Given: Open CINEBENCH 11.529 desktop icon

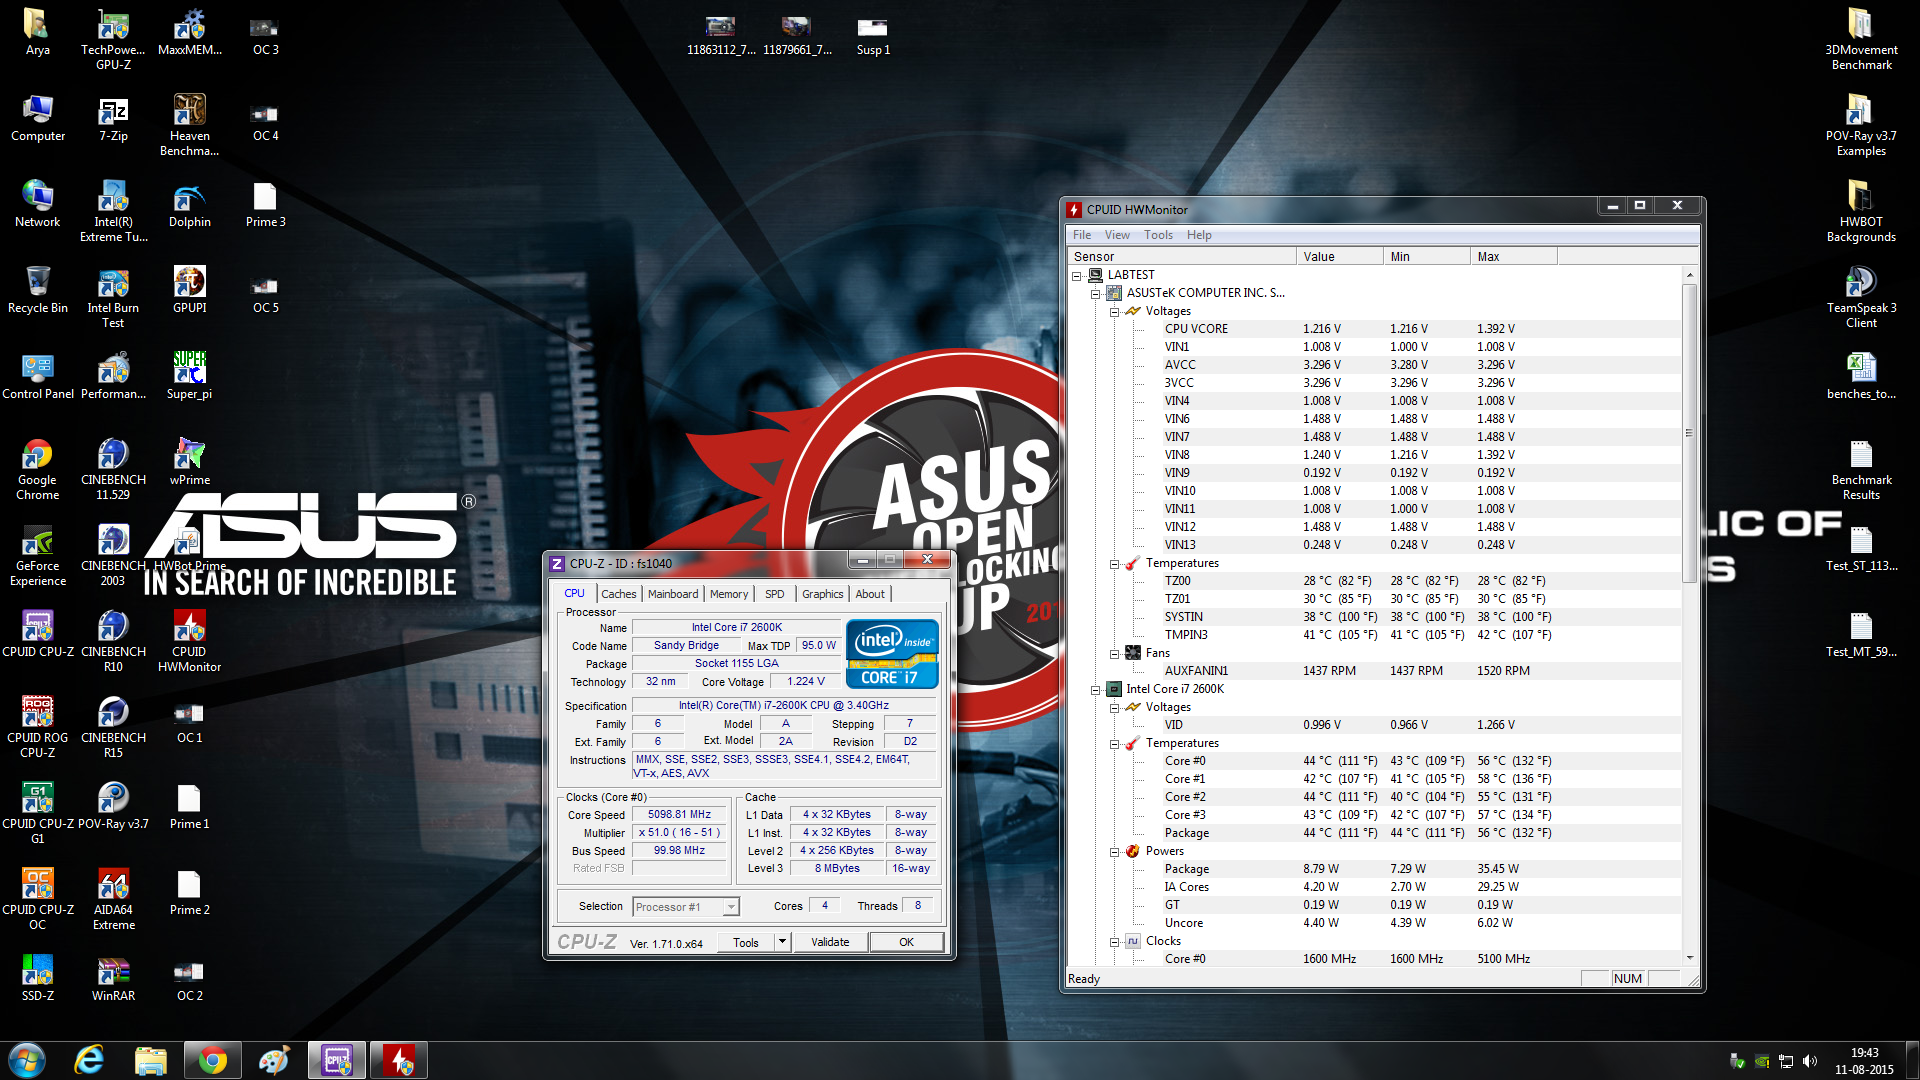Looking at the screenshot, I should click(113, 468).
